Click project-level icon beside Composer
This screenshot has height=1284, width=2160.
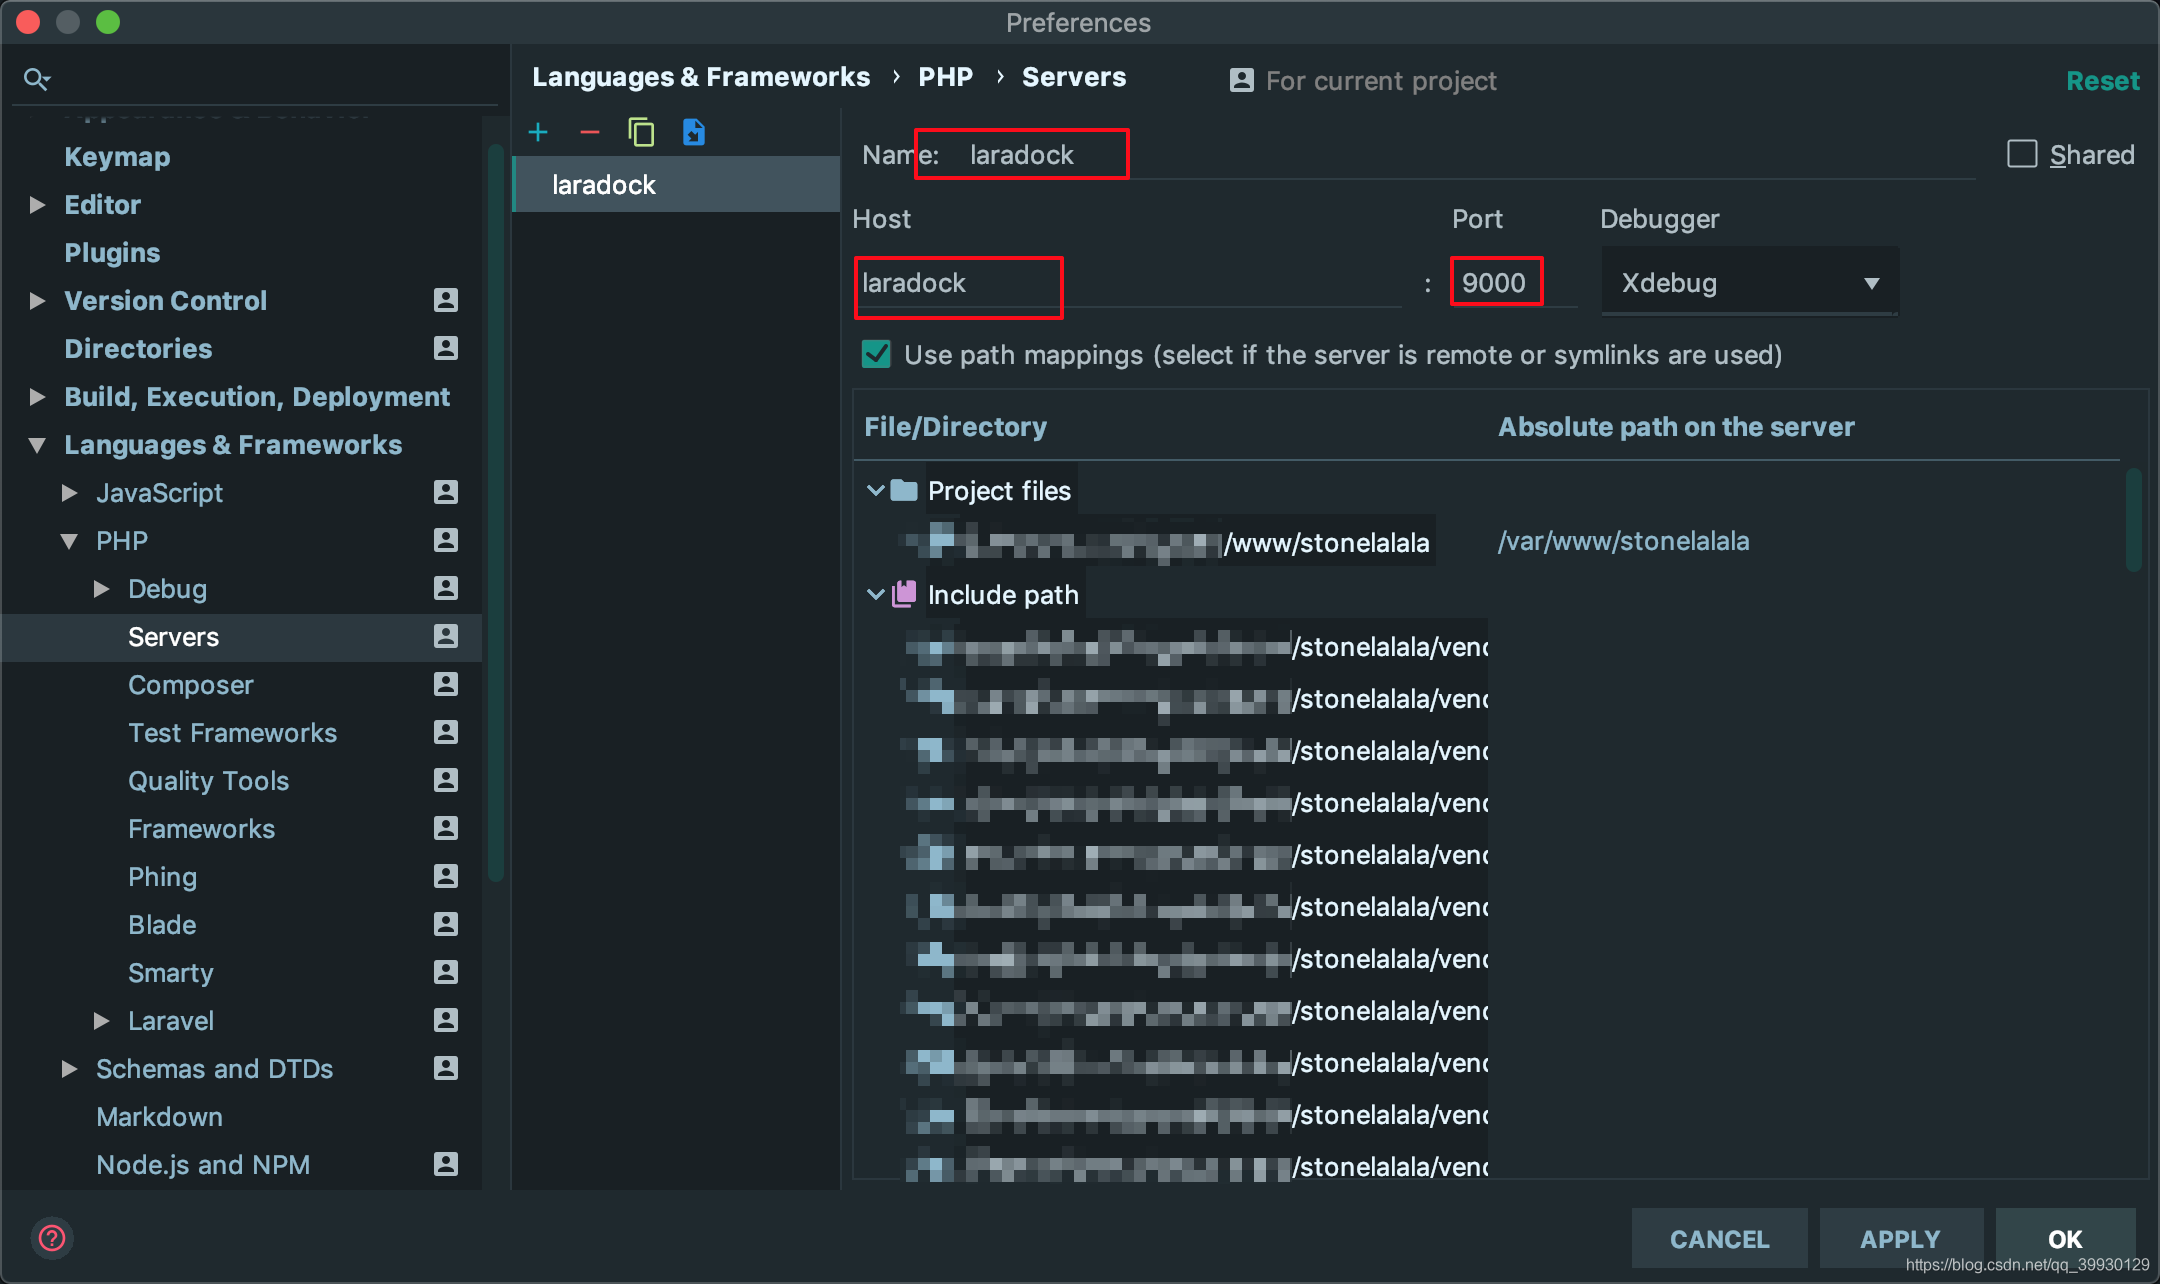click(446, 684)
